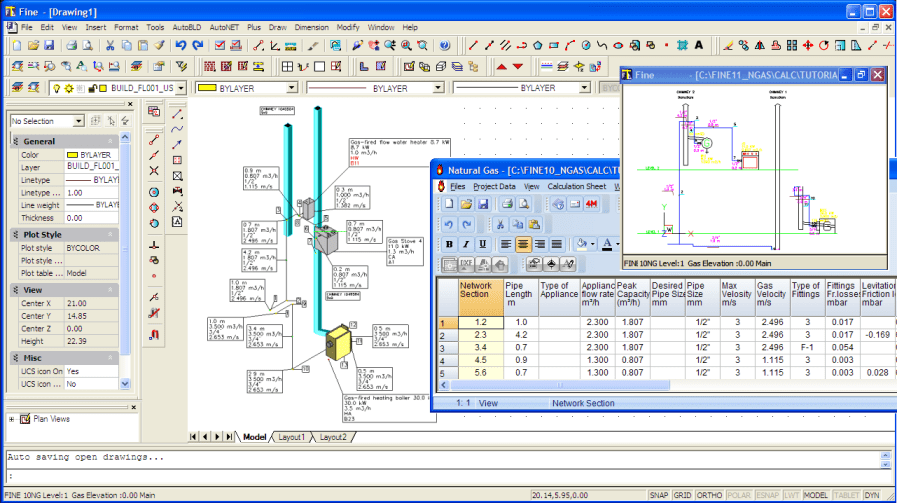Image resolution: width=897 pixels, height=503 pixels.
Task: Click the Network Section column header
Action: [481, 296]
